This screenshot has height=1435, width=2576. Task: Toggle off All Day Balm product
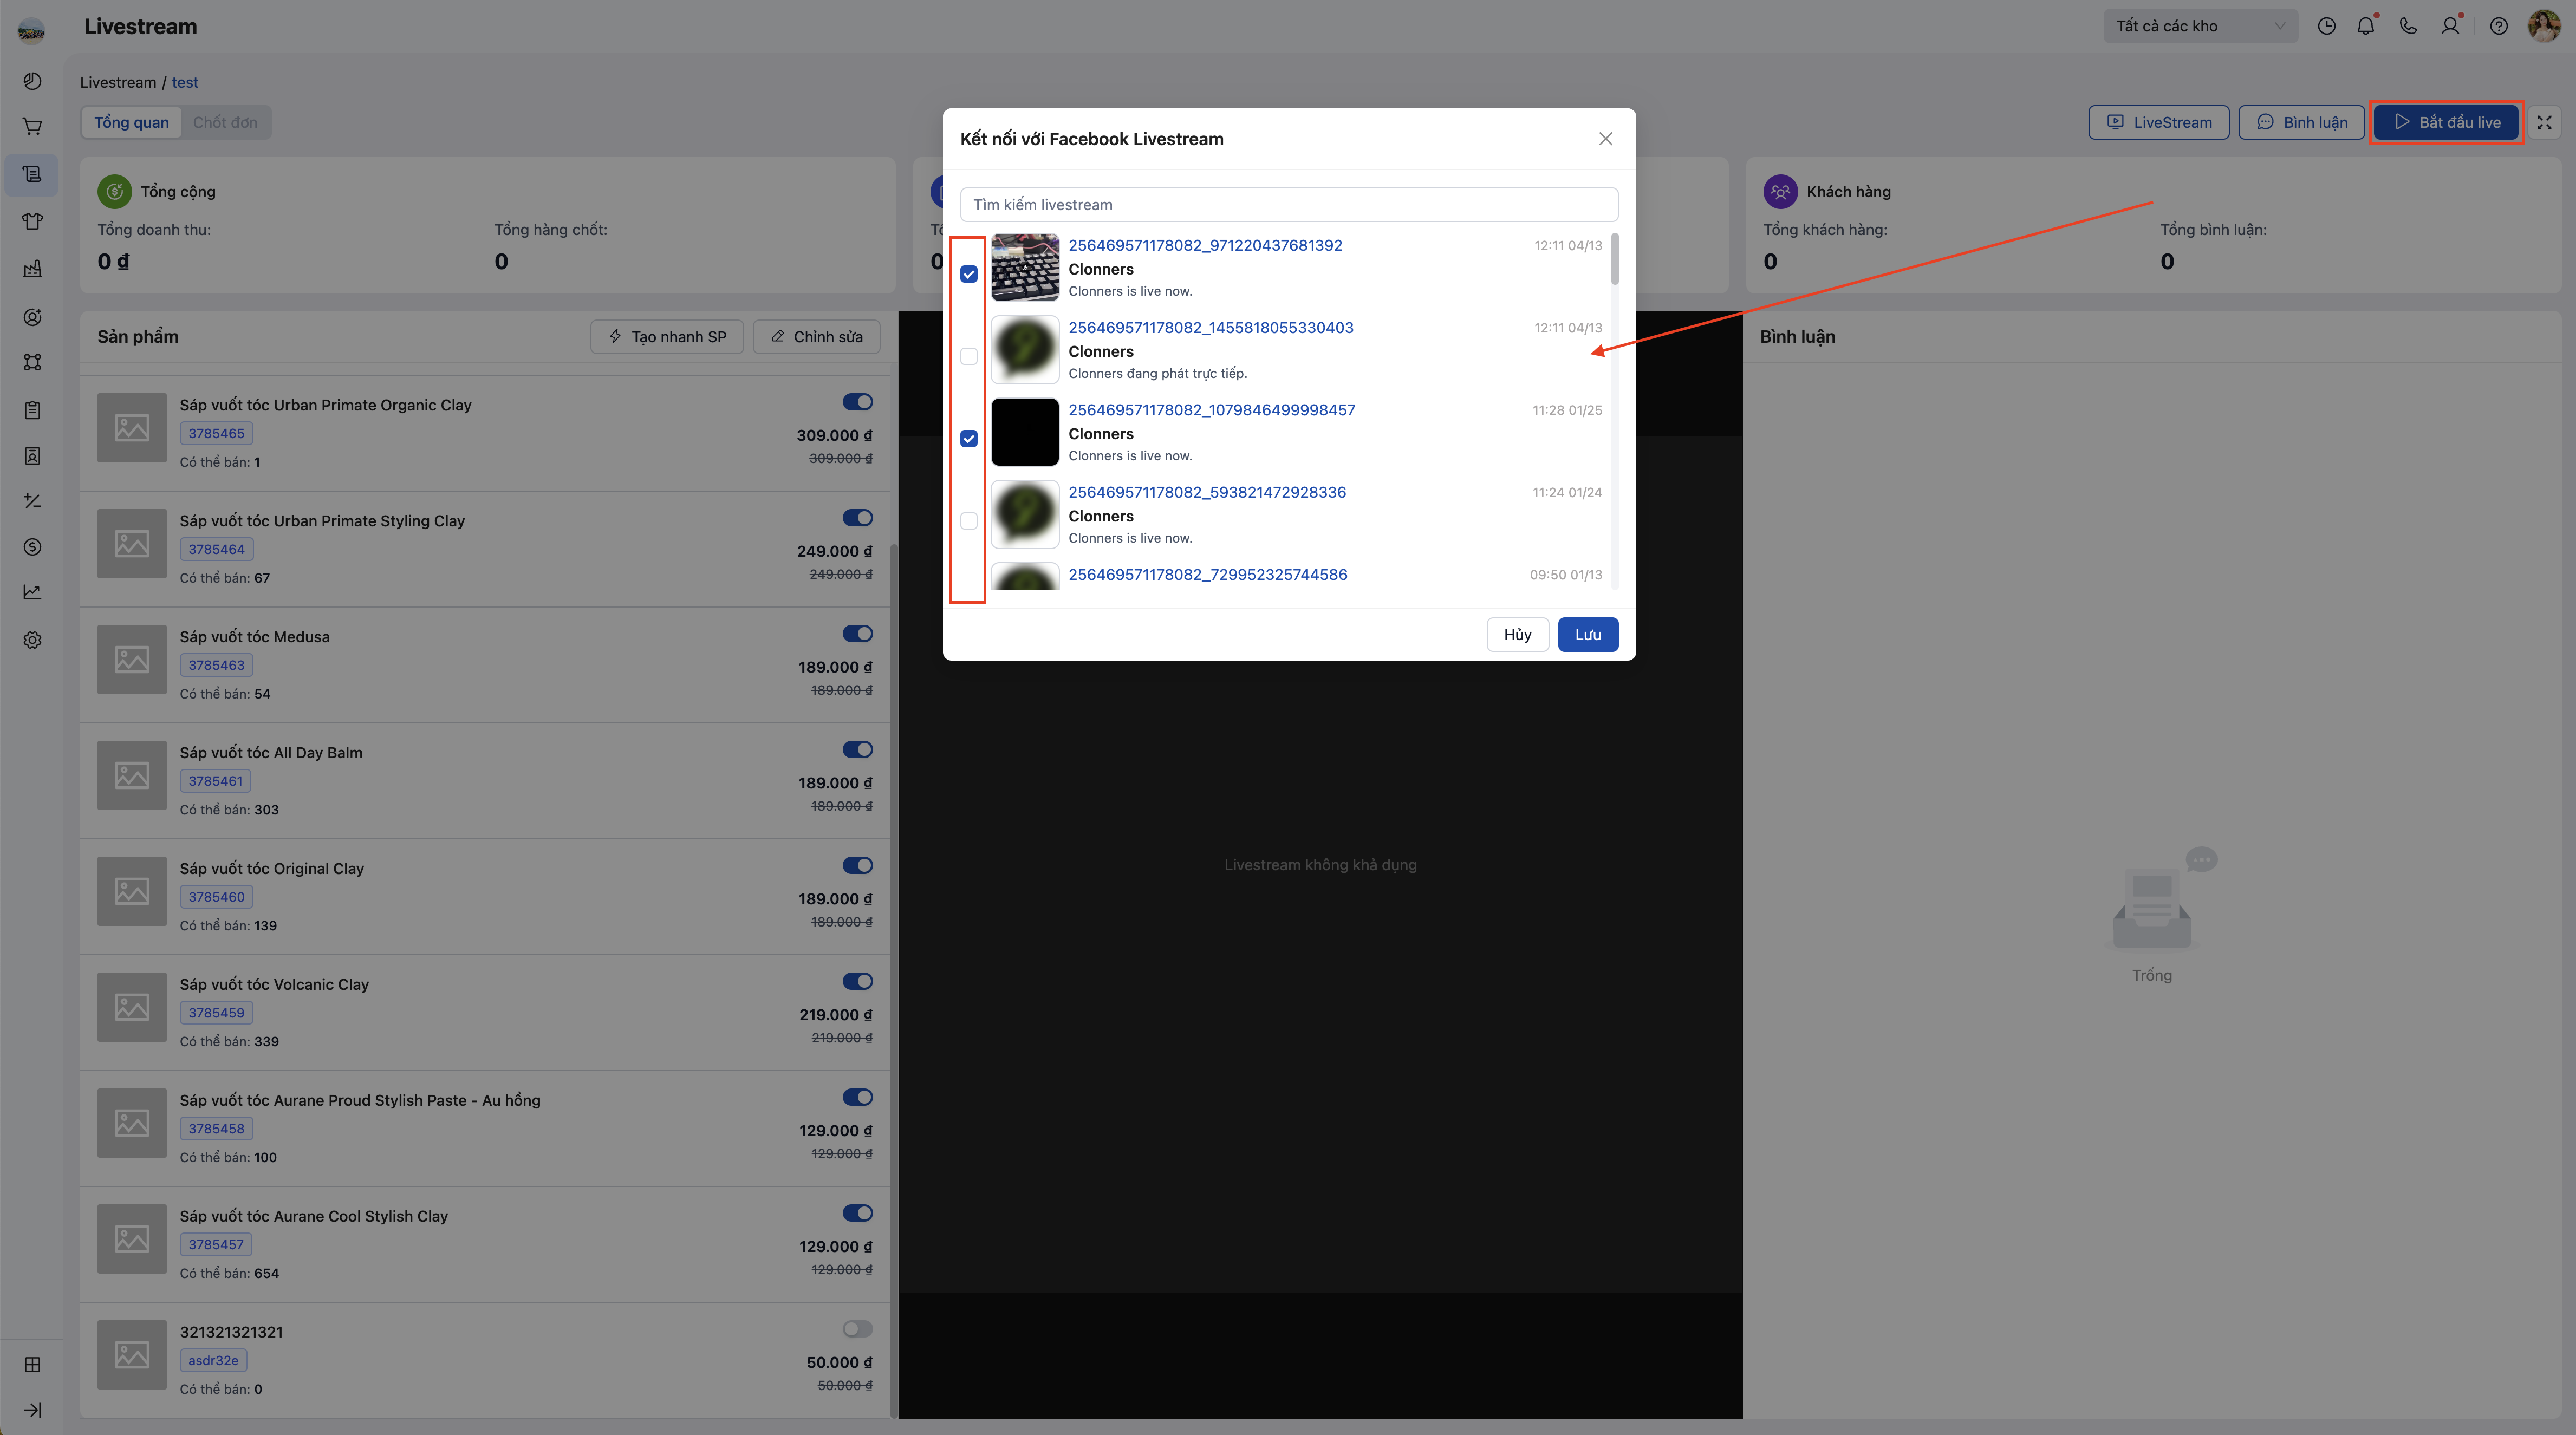857,750
